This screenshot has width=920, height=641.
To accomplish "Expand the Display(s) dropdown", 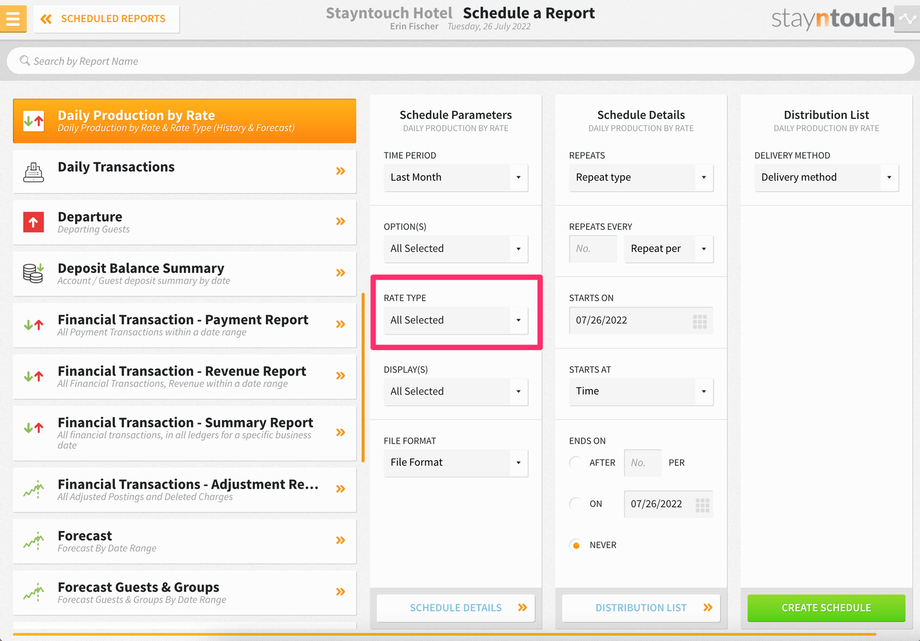I will [456, 391].
